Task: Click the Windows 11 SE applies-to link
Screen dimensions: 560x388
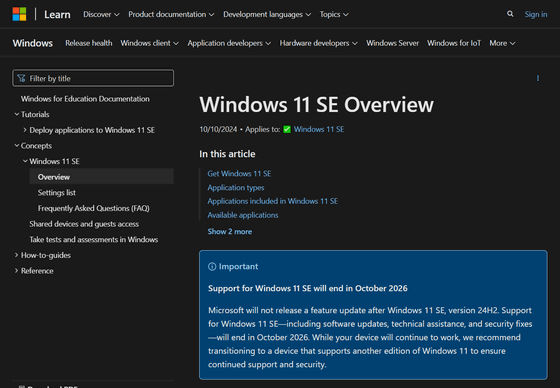Action: coord(319,129)
